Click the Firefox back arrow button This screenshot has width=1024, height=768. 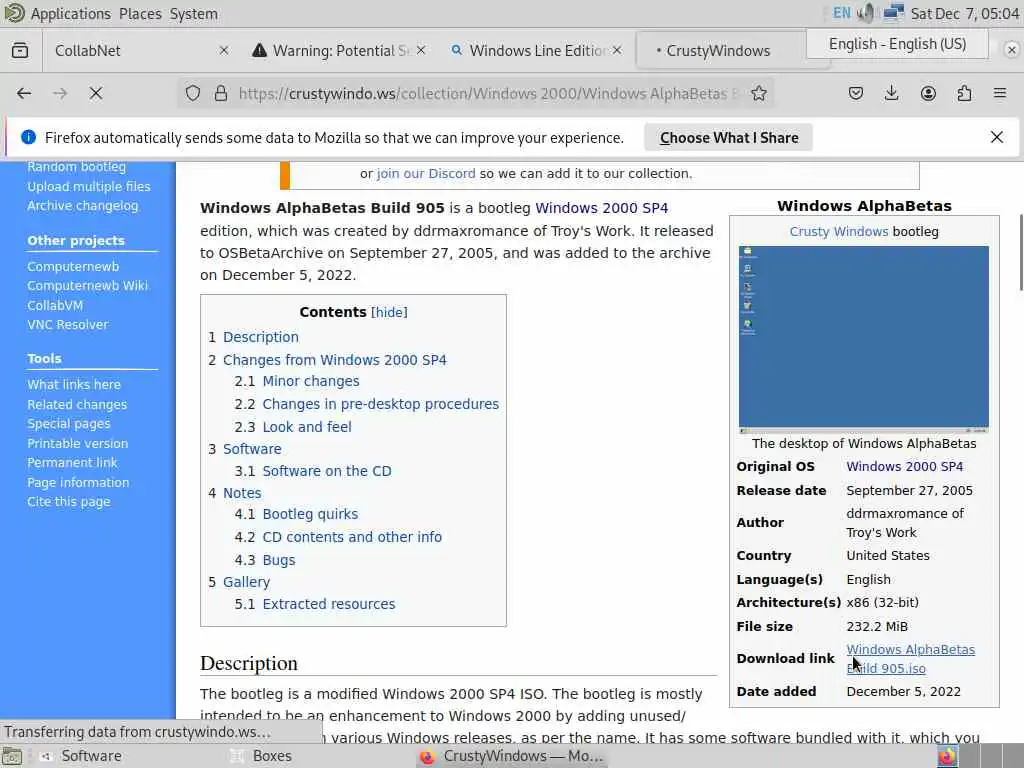coord(24,93)
